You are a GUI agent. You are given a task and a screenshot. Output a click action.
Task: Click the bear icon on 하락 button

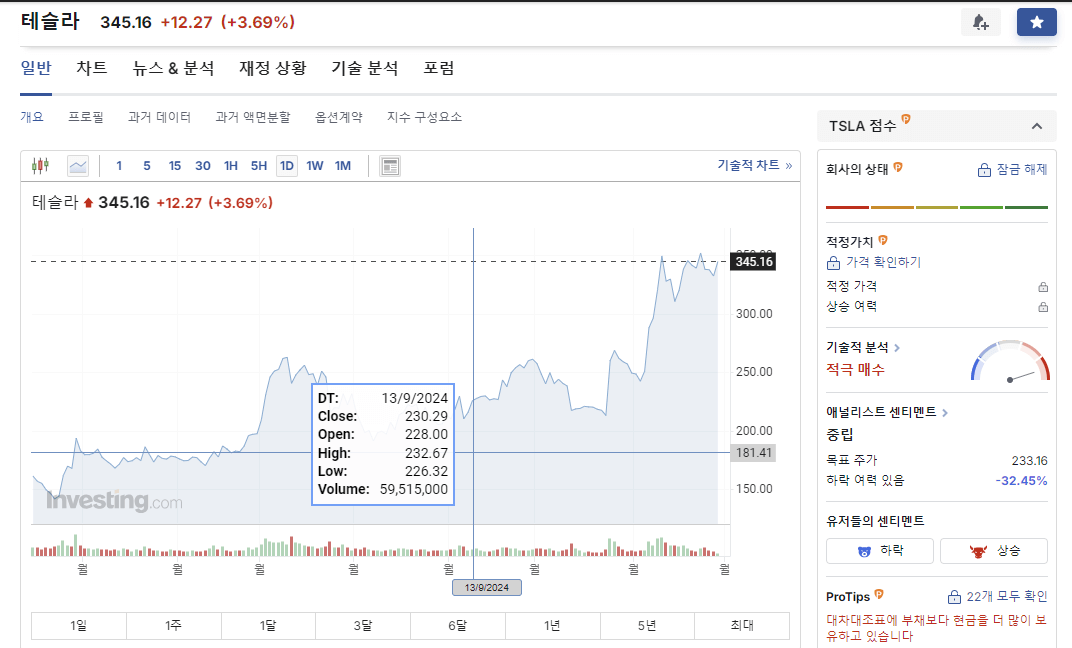click(x=866, y=550)
